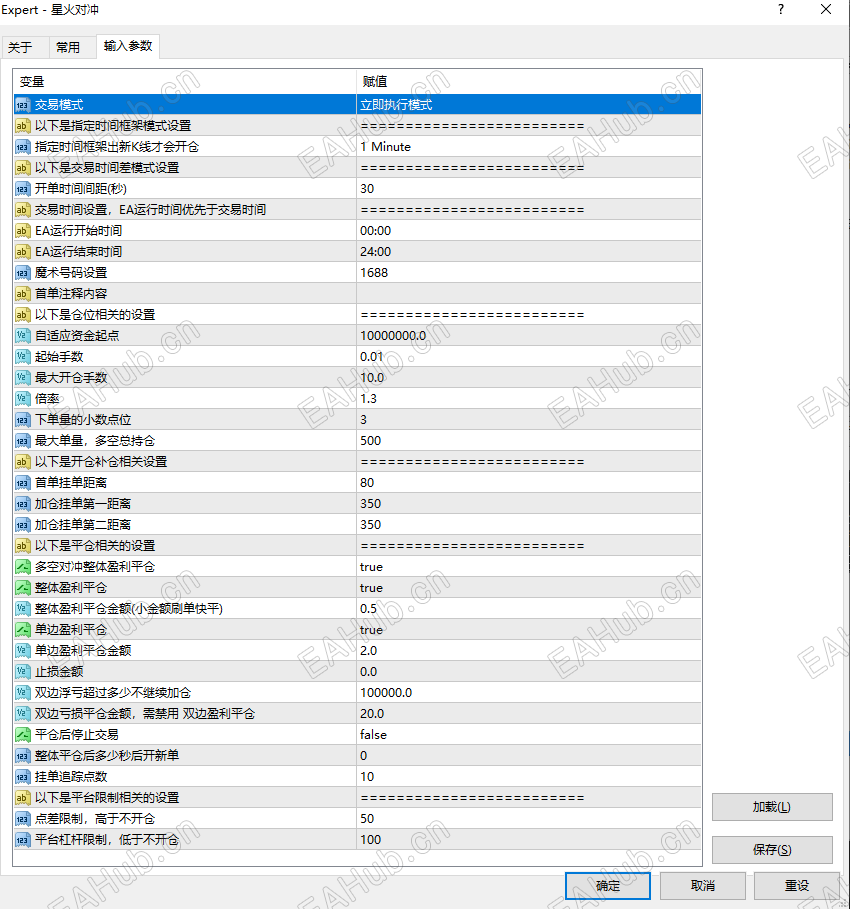The height and width of the screenshot is (909, 850).
Task: Click the bool icon beside 整体盈利平仓
Action: (x=22, y=588)
